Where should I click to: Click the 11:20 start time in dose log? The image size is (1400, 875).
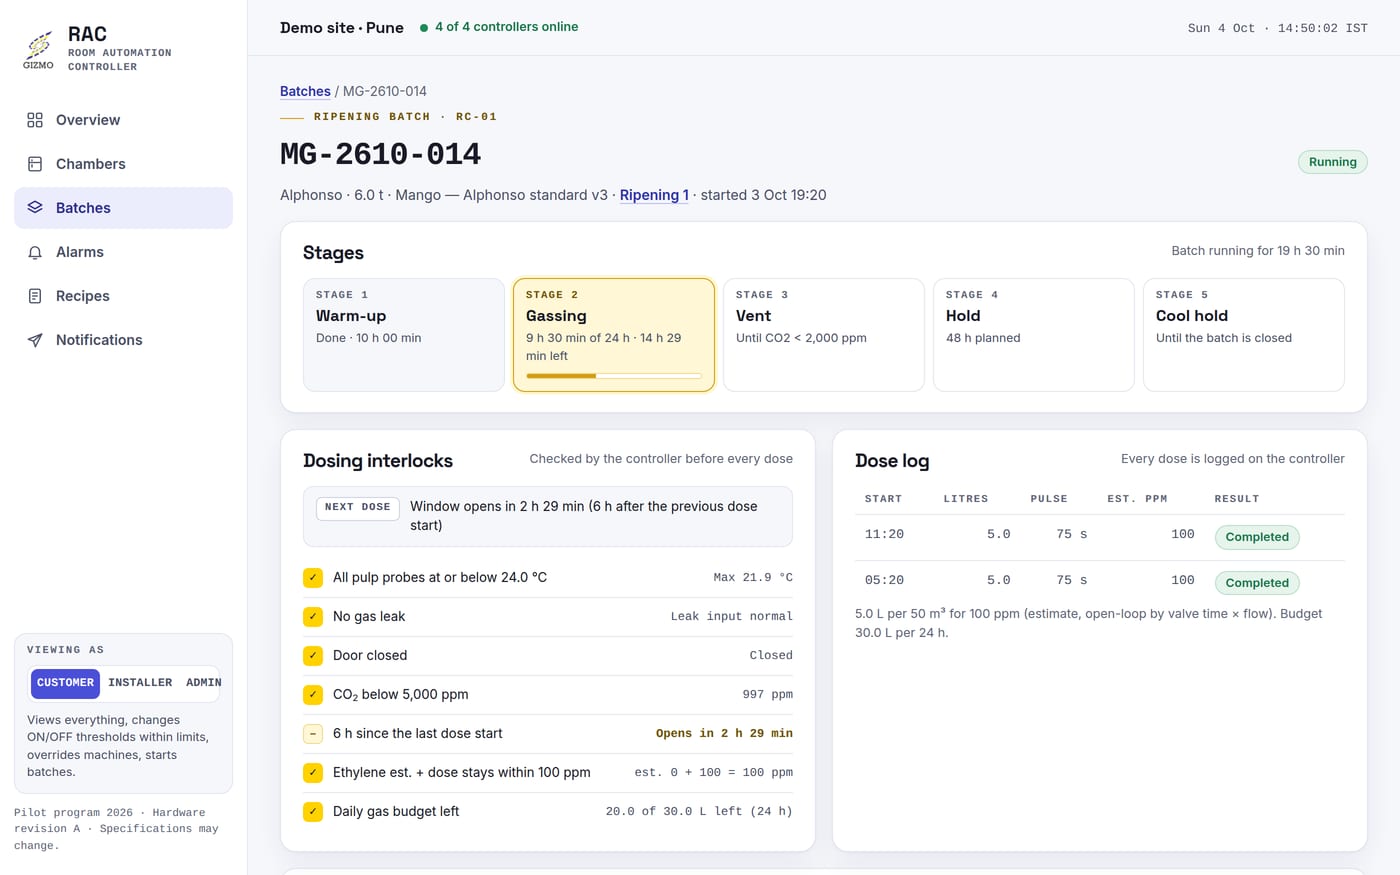tap(884, 534)
